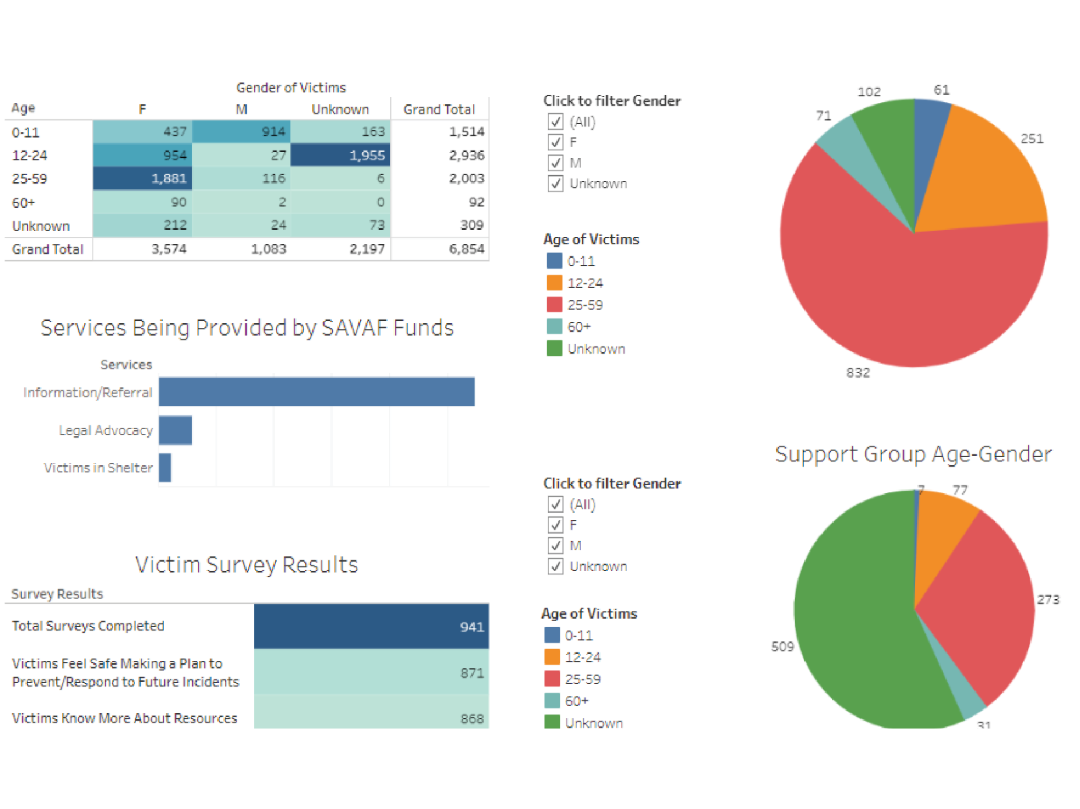Viewport: 1080px width, 809px height.
Task: Select the 25-59 swatch in lower legend
Action: (x=555, y=679)
